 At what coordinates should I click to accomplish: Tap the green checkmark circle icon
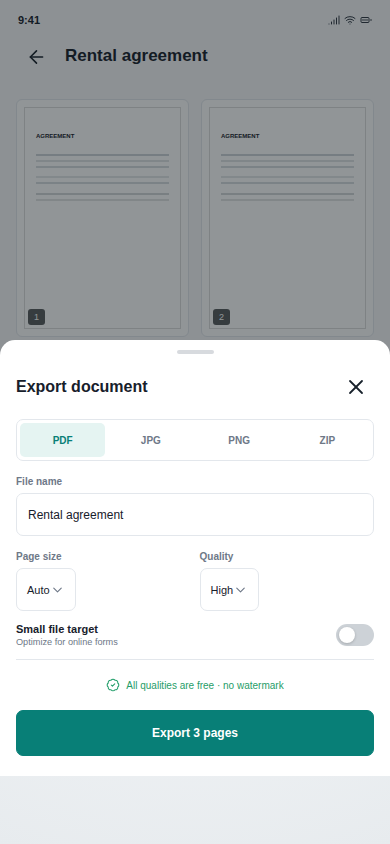[112, 685]
